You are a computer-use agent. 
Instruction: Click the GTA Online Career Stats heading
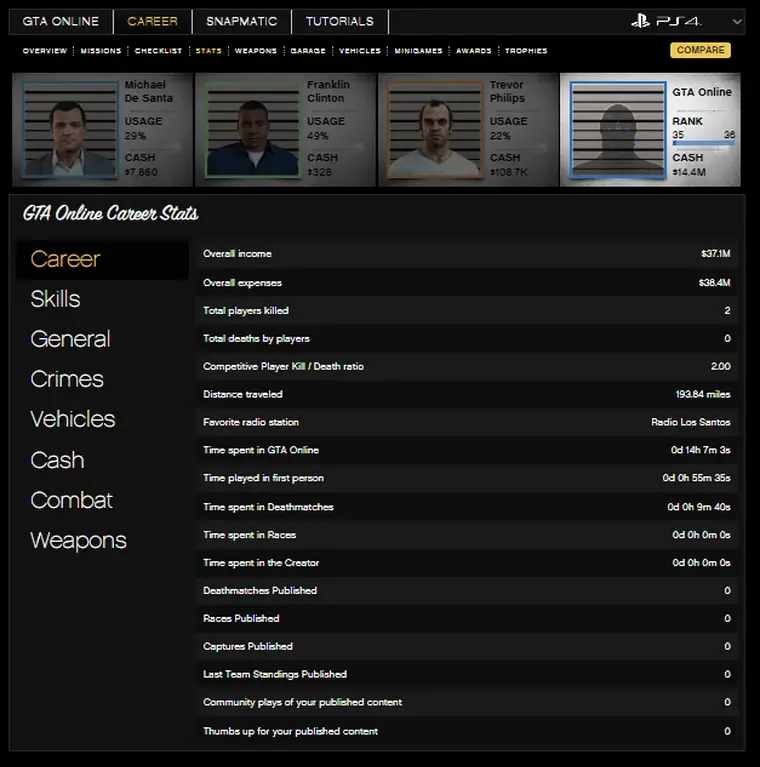(x=111, y=214)
